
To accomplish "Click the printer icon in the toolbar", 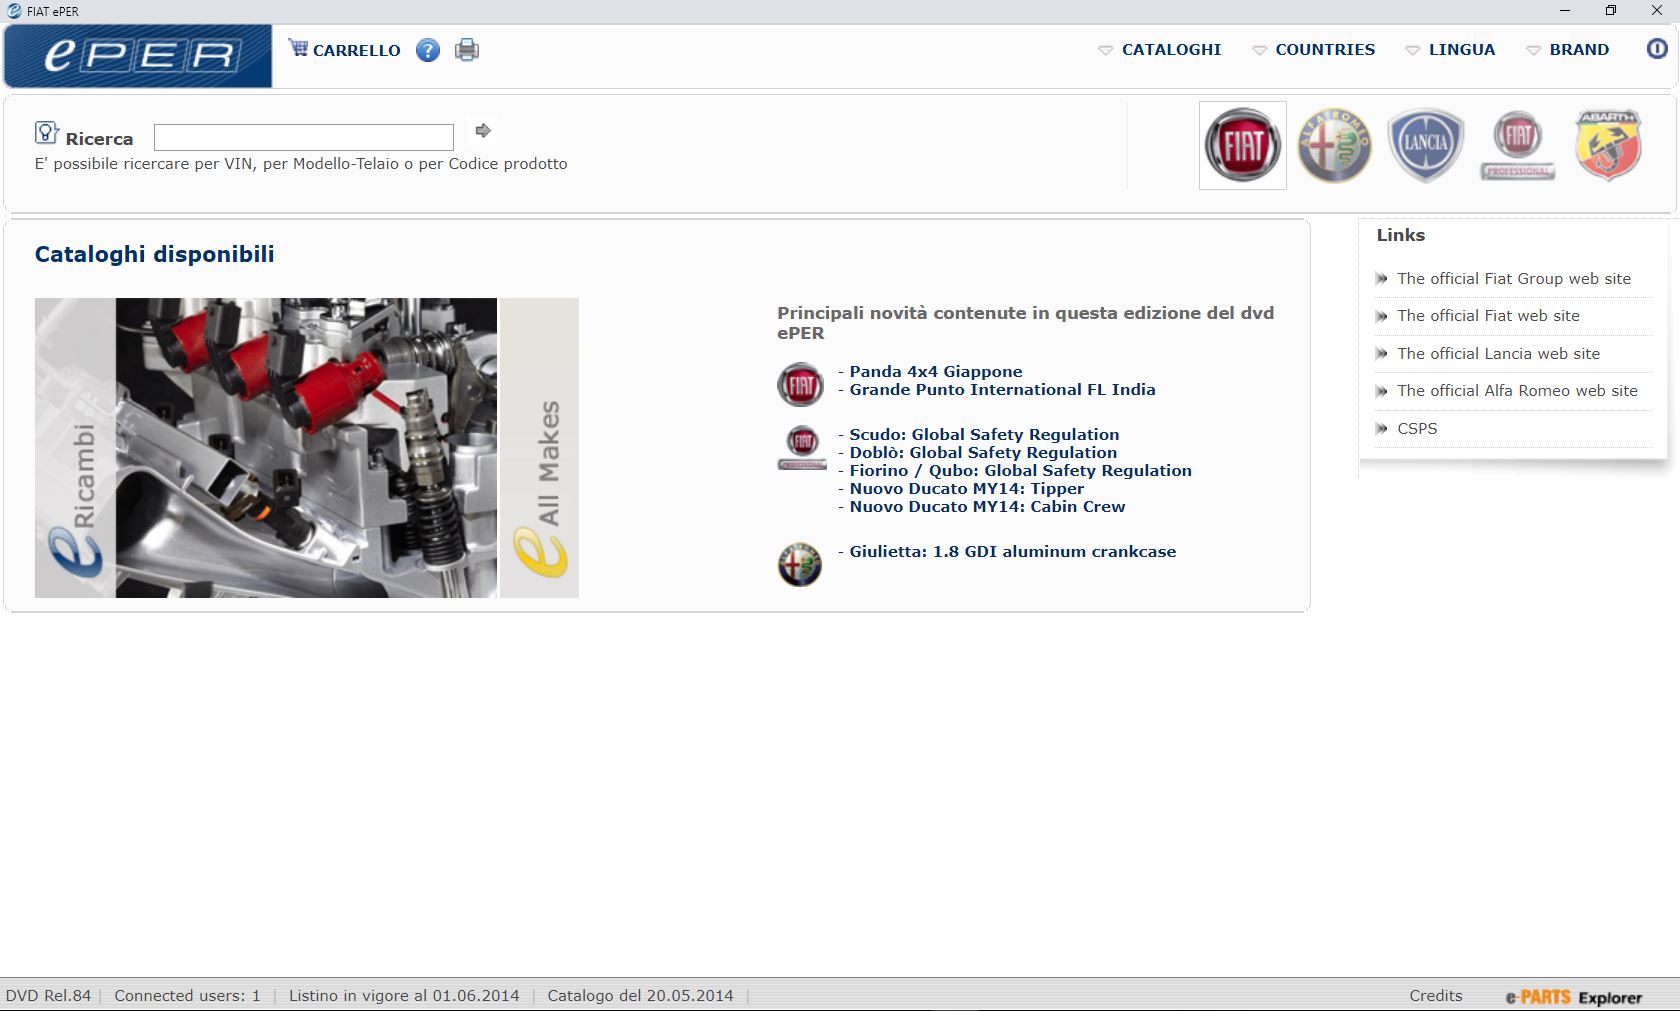I will point(467,50).
